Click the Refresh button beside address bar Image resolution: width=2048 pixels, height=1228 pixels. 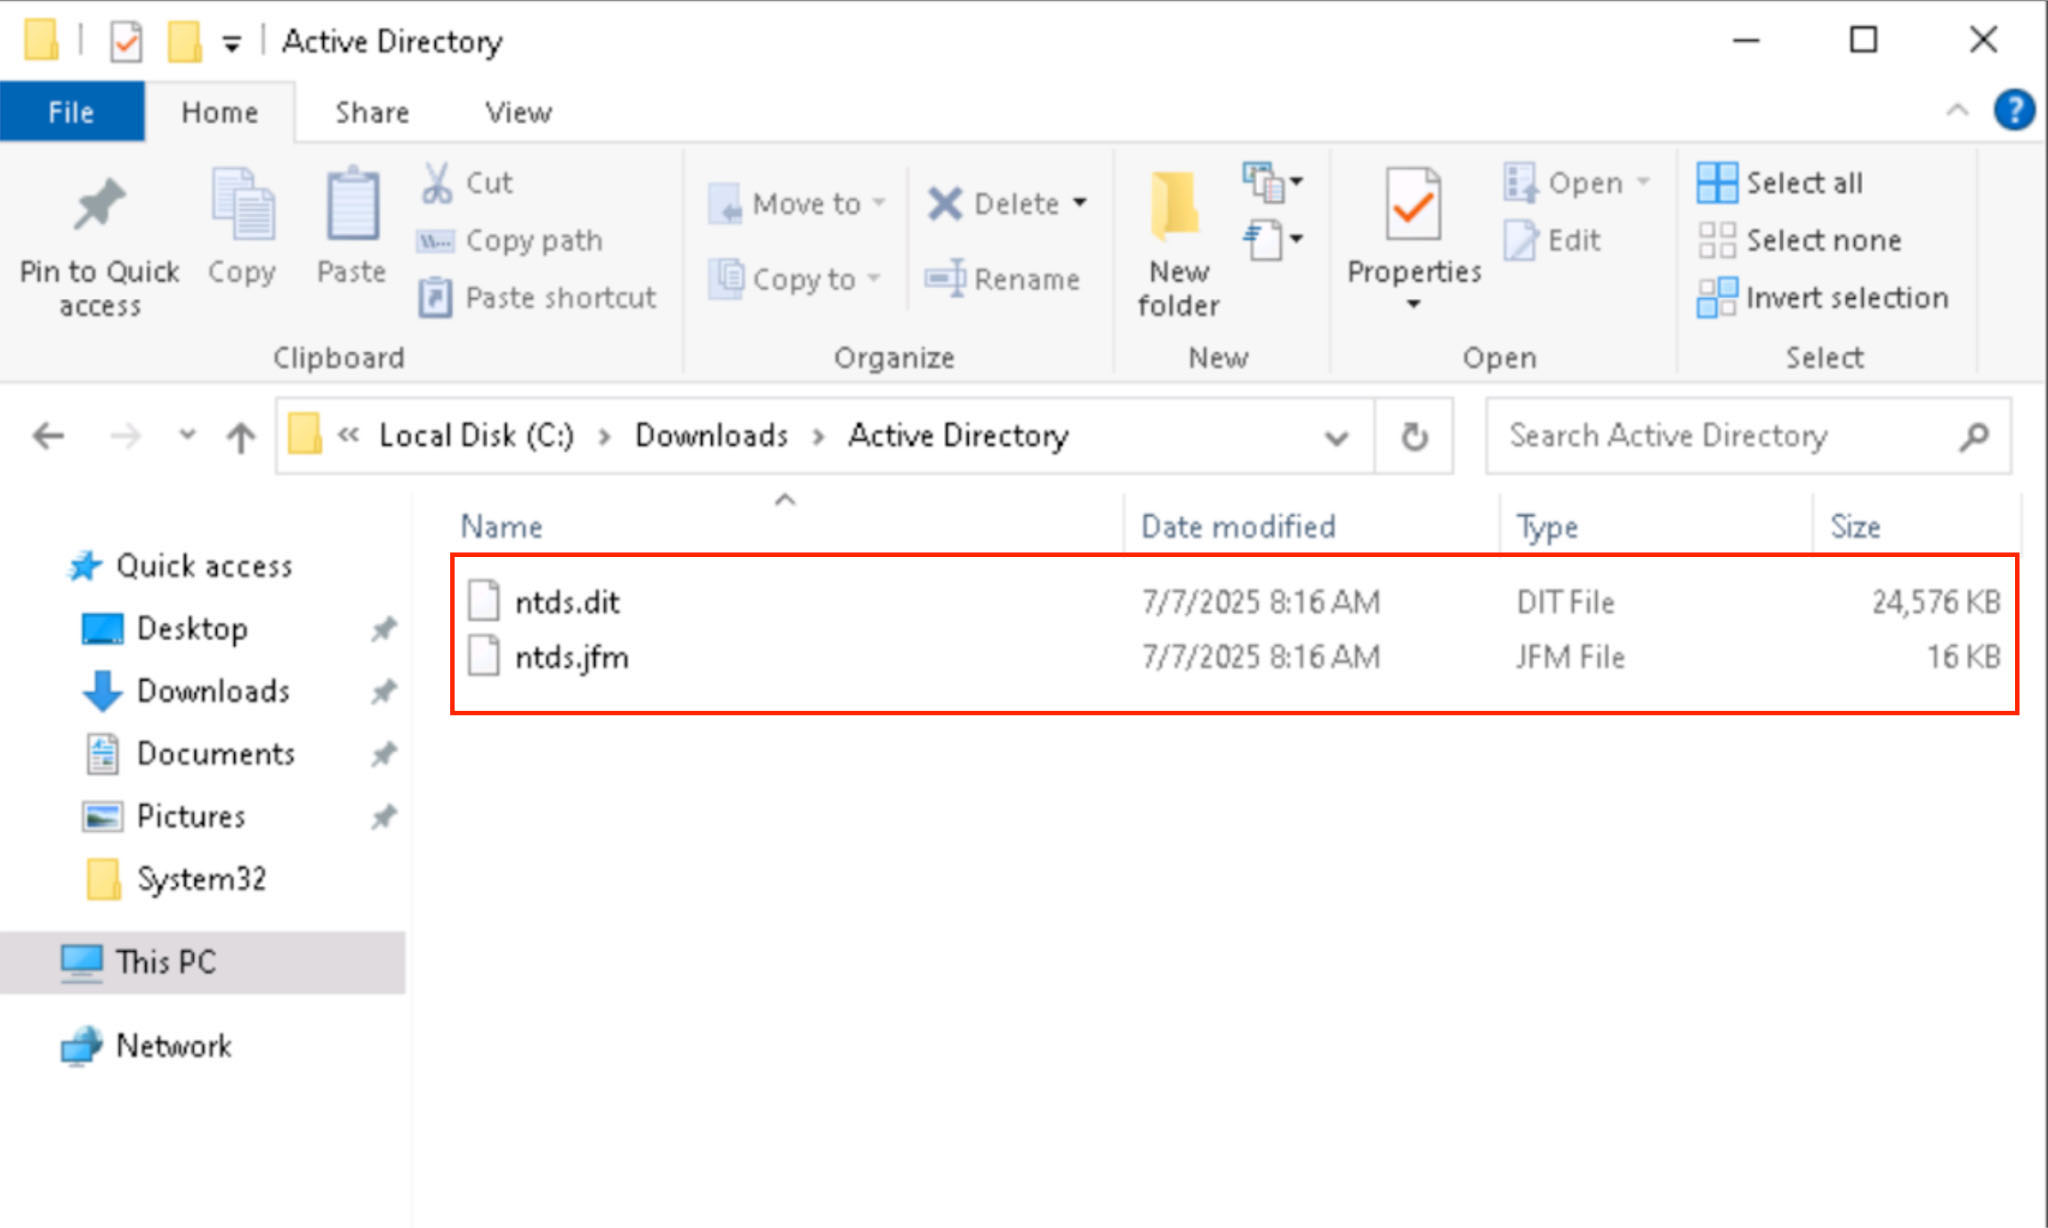pos(1413,437)
